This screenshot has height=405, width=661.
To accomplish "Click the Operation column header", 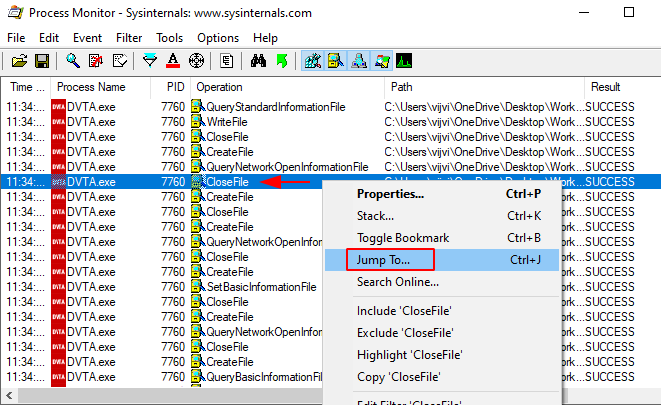I will click(x=288, y=87).
